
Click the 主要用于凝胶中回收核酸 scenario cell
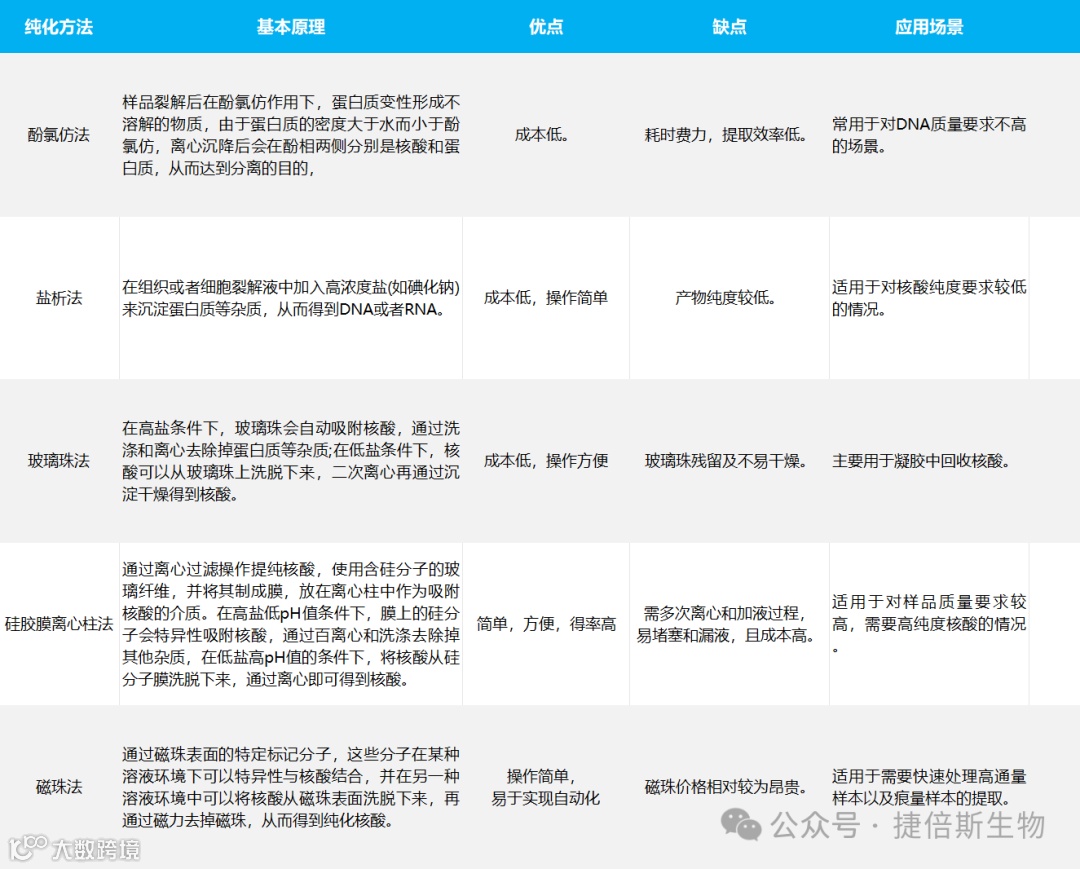click(922, 461)
